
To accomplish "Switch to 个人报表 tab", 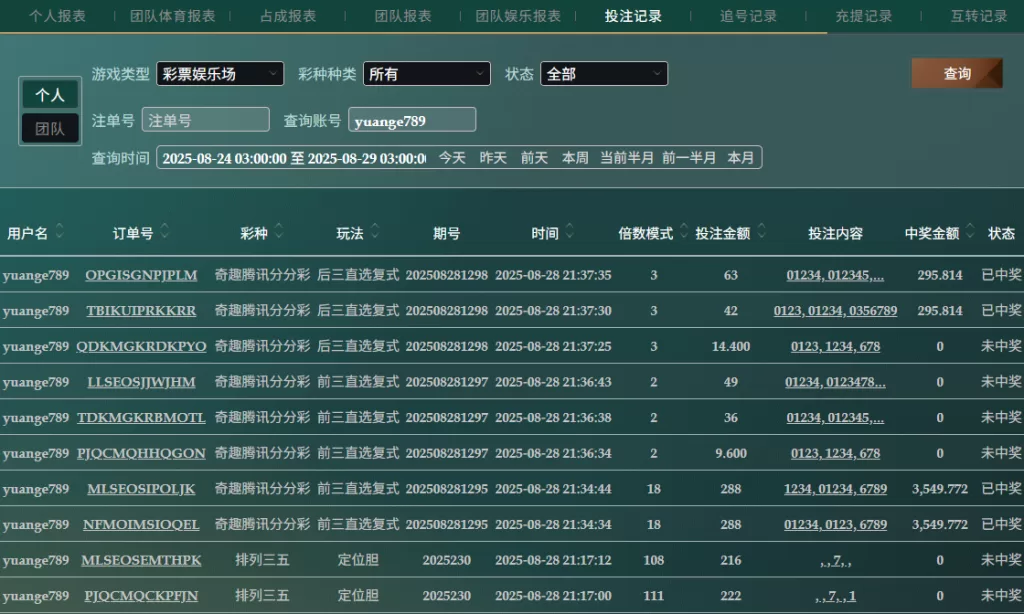I will coord(57,16).
